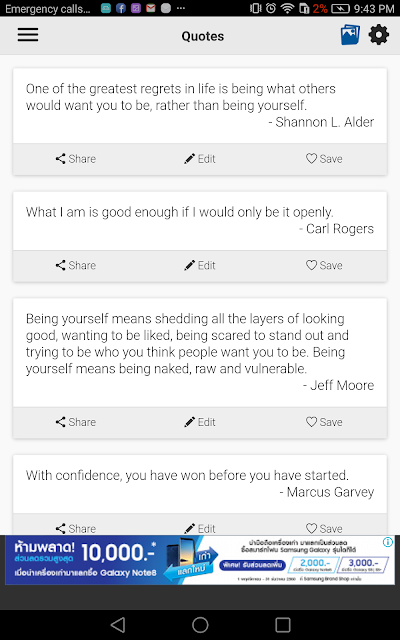Open the hamburger navigation menu
Viewport: 400px width, 640px height.
click(28, 35)
